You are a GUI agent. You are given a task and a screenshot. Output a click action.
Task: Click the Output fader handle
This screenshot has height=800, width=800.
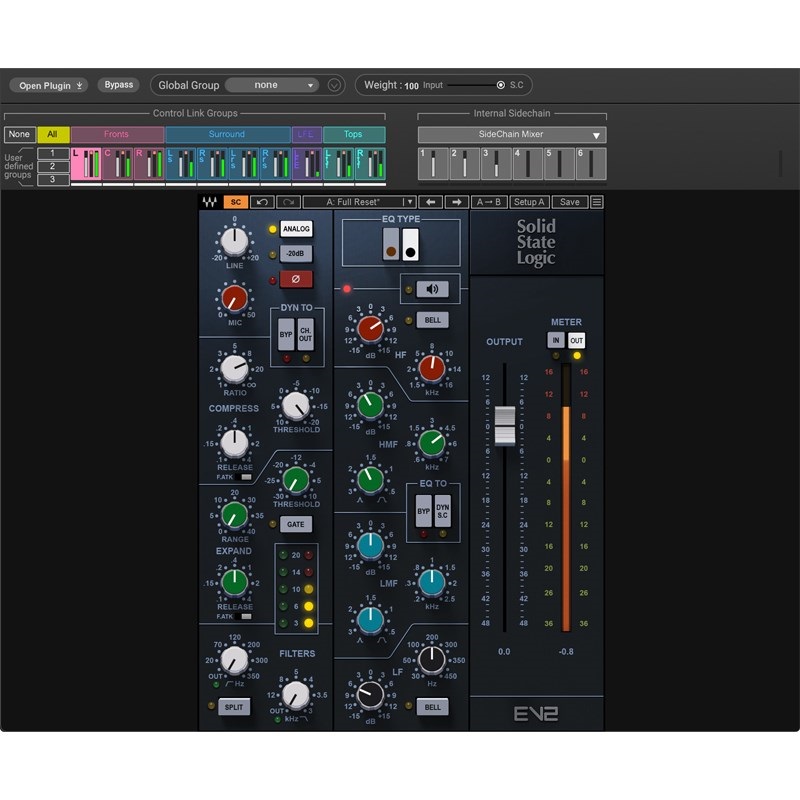505,426
